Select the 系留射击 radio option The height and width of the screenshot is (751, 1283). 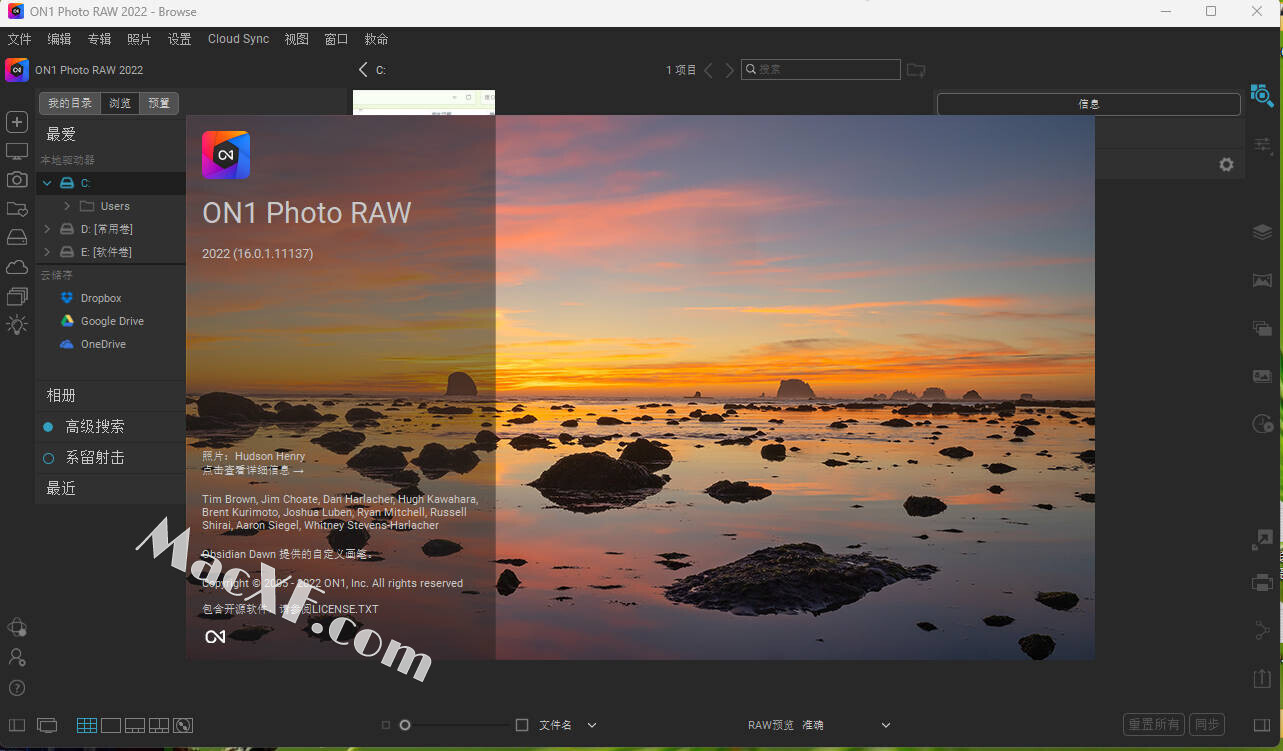tap(48, 458)
